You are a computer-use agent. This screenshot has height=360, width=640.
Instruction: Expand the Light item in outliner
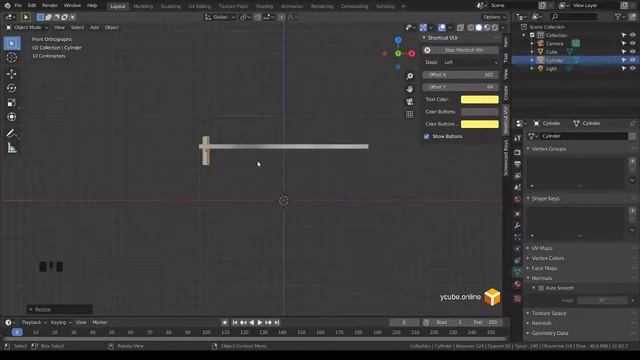click(x=532, y=69)
